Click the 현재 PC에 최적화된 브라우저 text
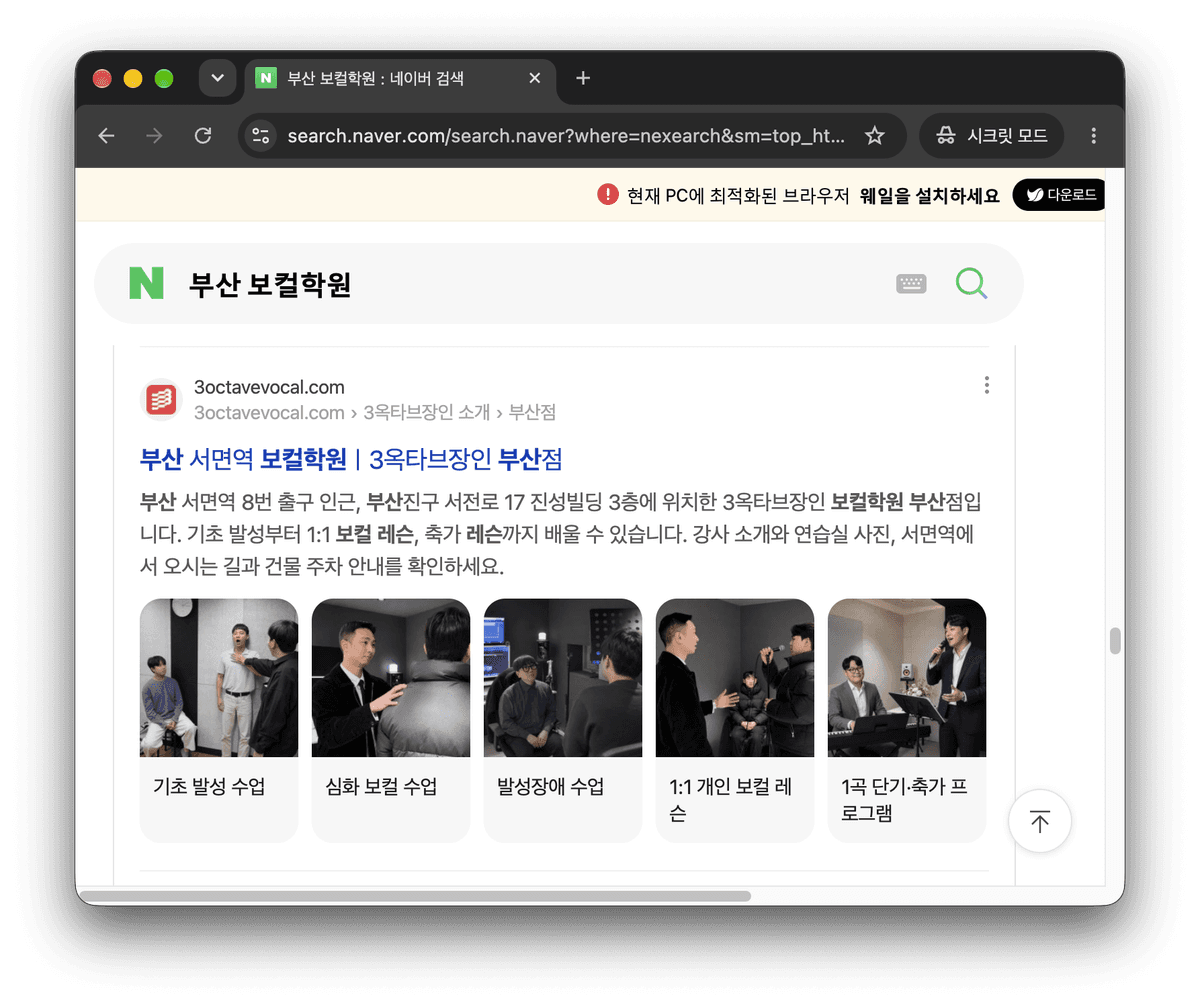Image resolution: width=1200 pixels, height=1005 pixels. pyautogui.click(x=738, y=195)
